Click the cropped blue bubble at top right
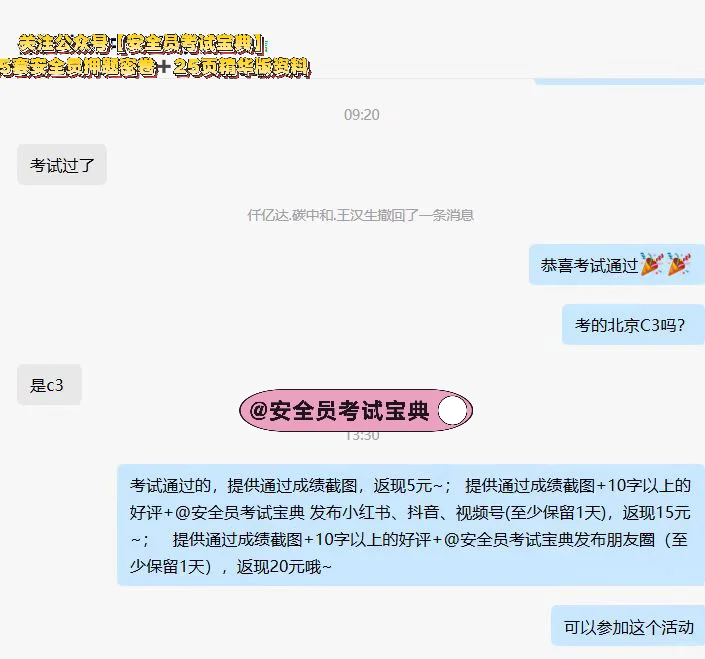This screenshot has width=705, height=659. point(619,81)
